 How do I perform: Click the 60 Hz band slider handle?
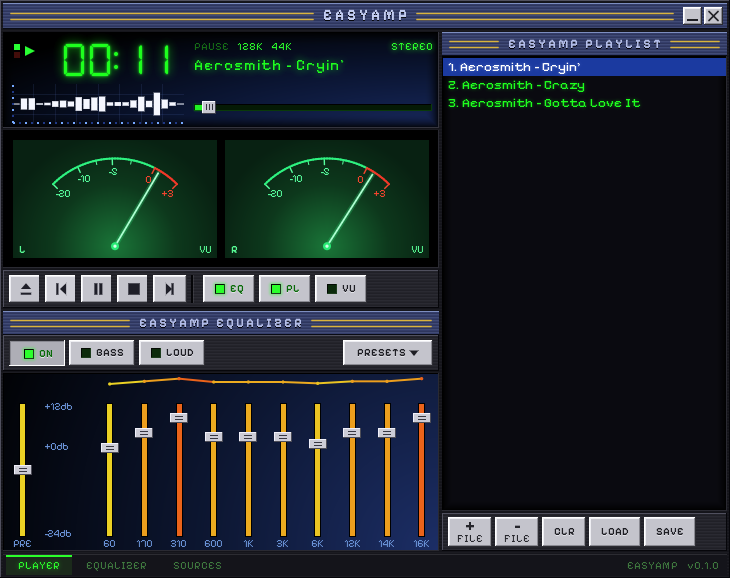(x=109, y=448)
